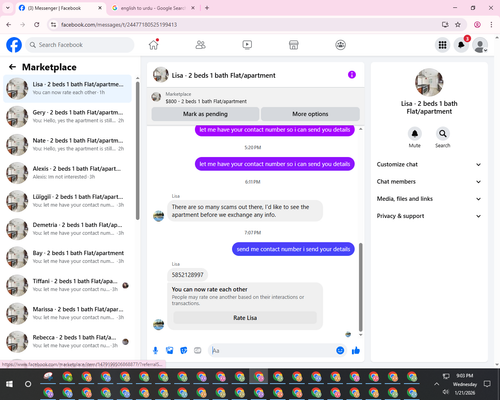Open conversation information purple icon
Image resolution: width=500 pixels, height=400 pixels.
352,75
